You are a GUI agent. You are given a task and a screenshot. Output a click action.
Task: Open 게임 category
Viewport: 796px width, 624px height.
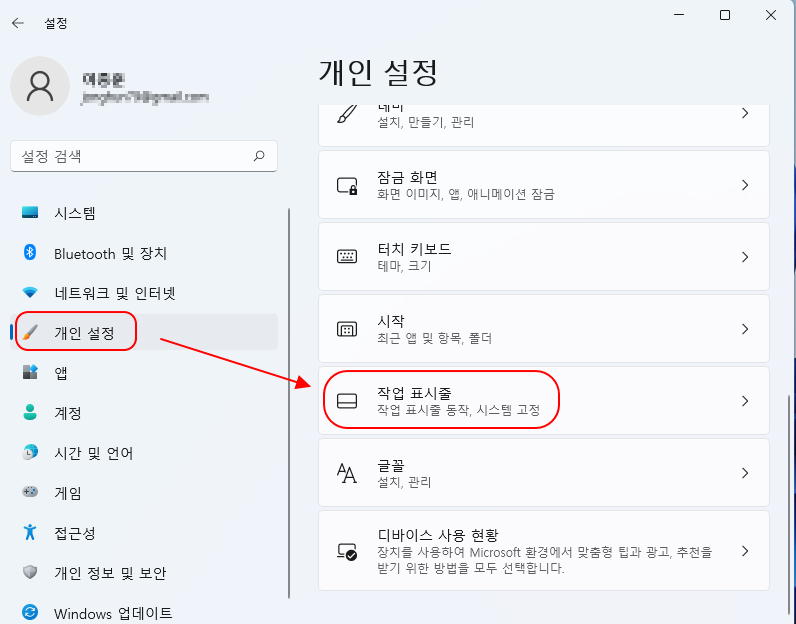point(144,492)
